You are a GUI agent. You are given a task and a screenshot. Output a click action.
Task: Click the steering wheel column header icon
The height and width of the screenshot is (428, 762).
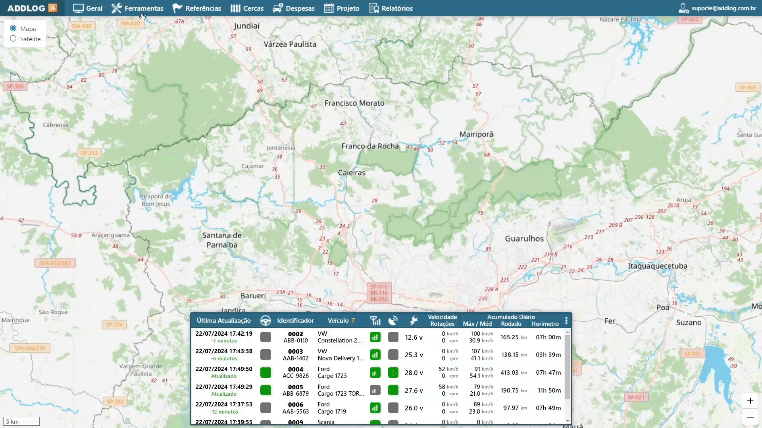[x=266, y=320]
